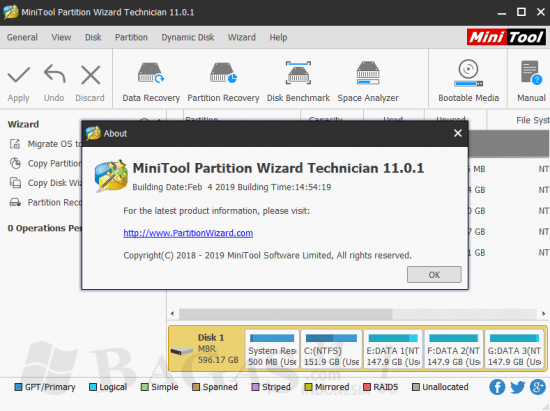The width and height of the screenshot is (550, 411).
Task: Click the Apply checkmark icon
Action: coord(19,75)
